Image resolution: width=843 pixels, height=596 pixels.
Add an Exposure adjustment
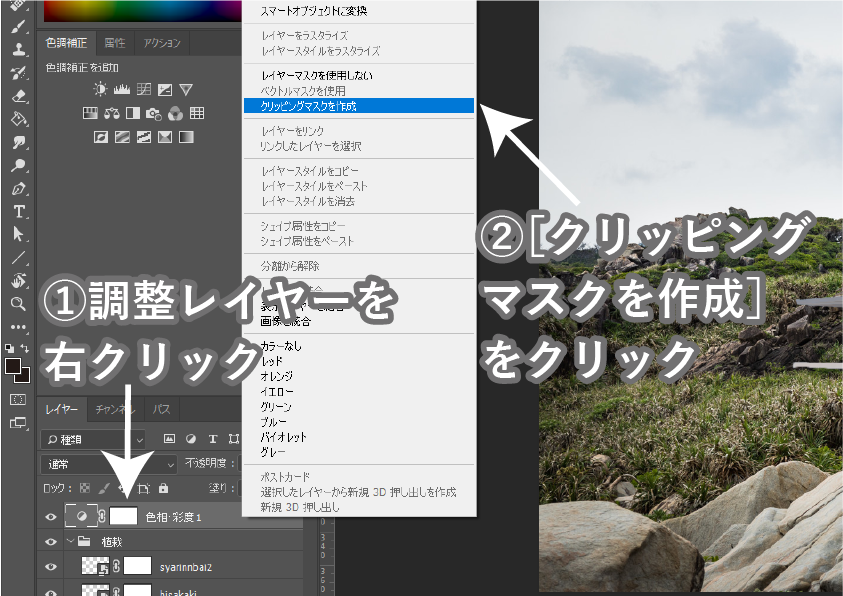point(165,89)
